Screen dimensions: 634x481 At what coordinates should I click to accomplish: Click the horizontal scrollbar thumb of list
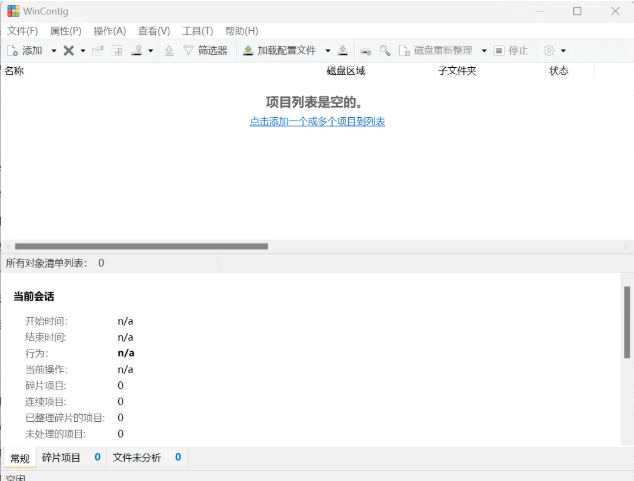click(141, 246)
